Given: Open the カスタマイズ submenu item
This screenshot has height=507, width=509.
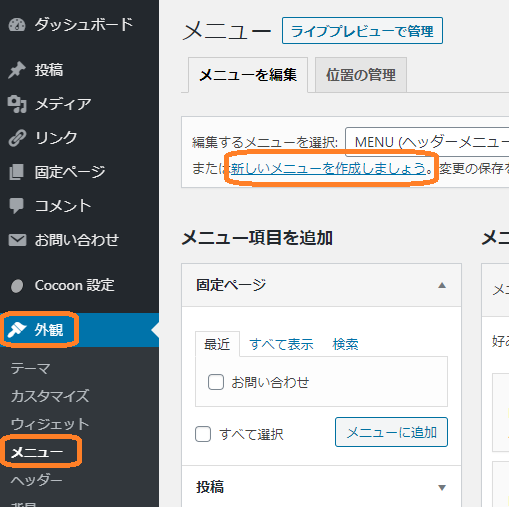Looking at the screenshot, I should [x=50, y=396].
